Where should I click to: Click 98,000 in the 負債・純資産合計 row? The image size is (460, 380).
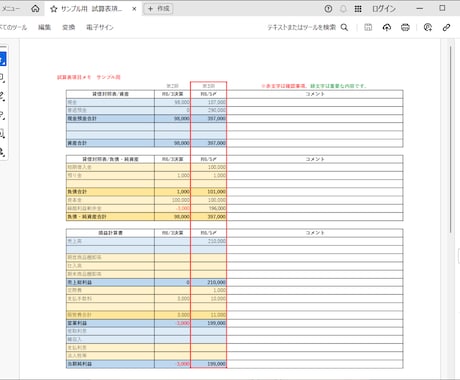coord(182,217)
